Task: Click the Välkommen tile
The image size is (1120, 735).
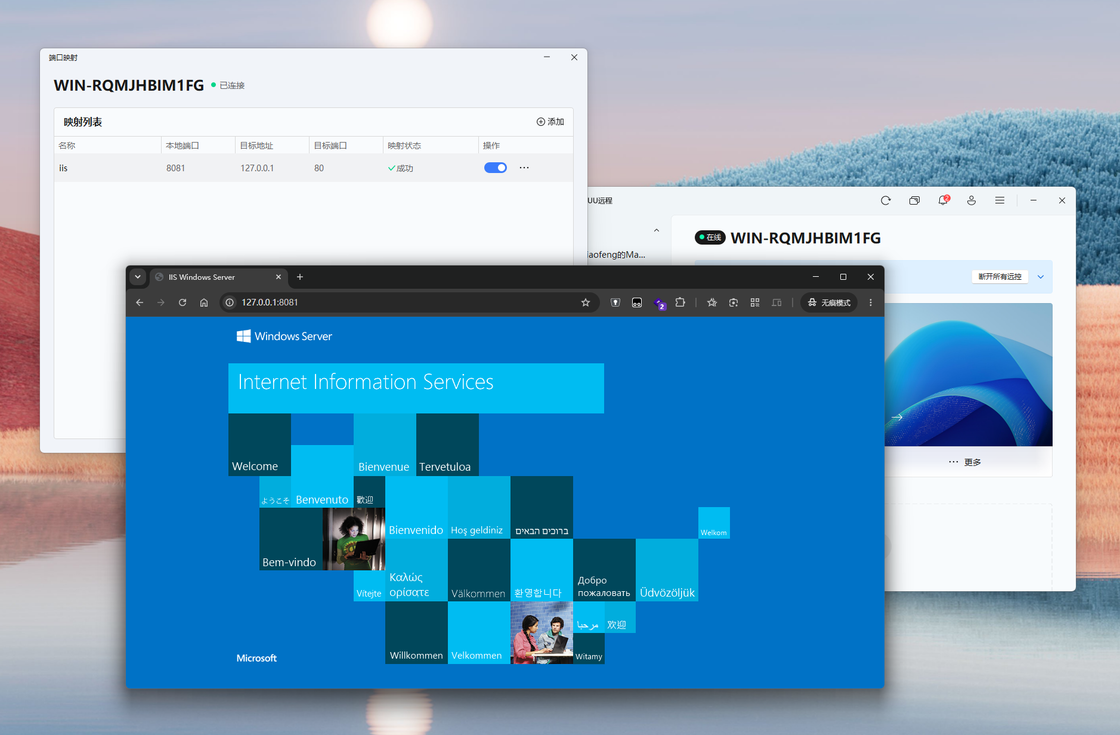Action: tap(479, 570)
